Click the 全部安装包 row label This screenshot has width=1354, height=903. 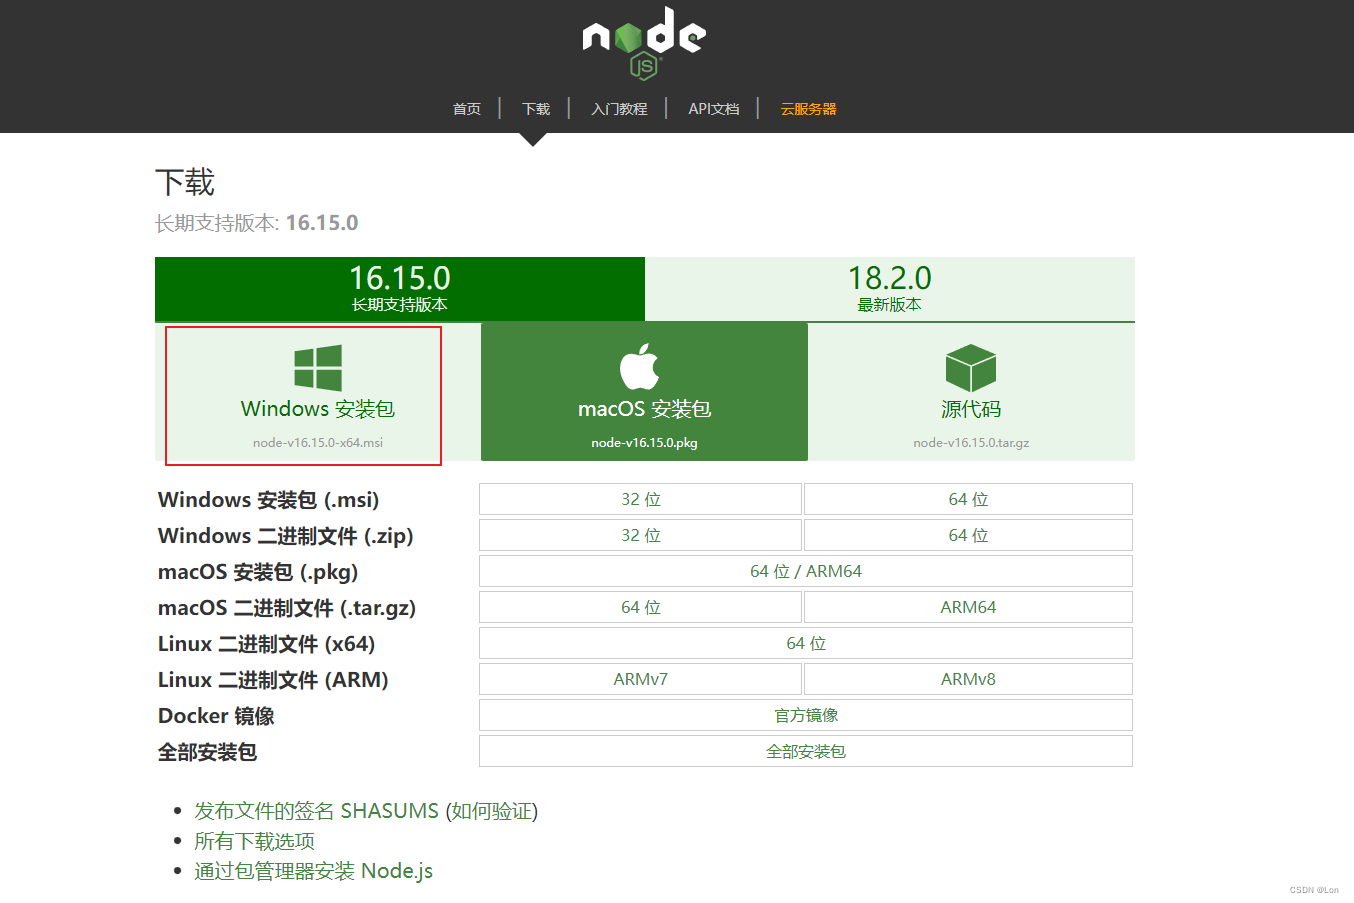207,752
